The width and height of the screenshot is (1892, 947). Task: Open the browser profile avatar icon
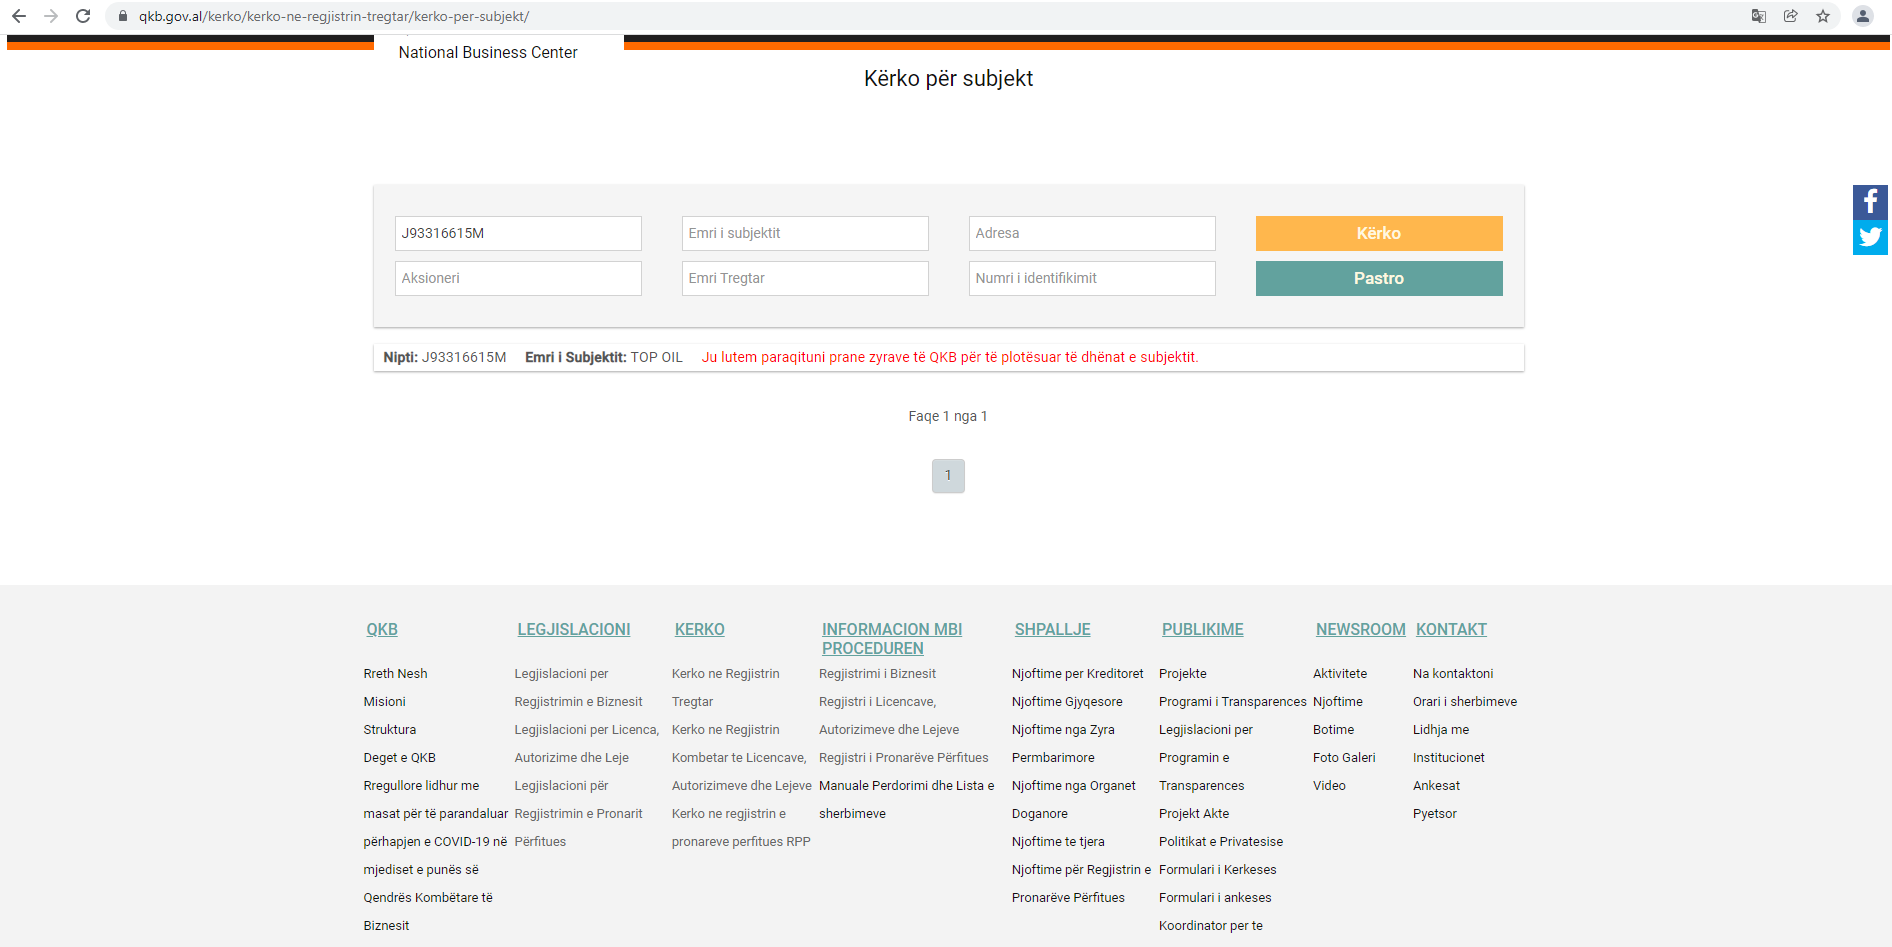click(1862, 16)
